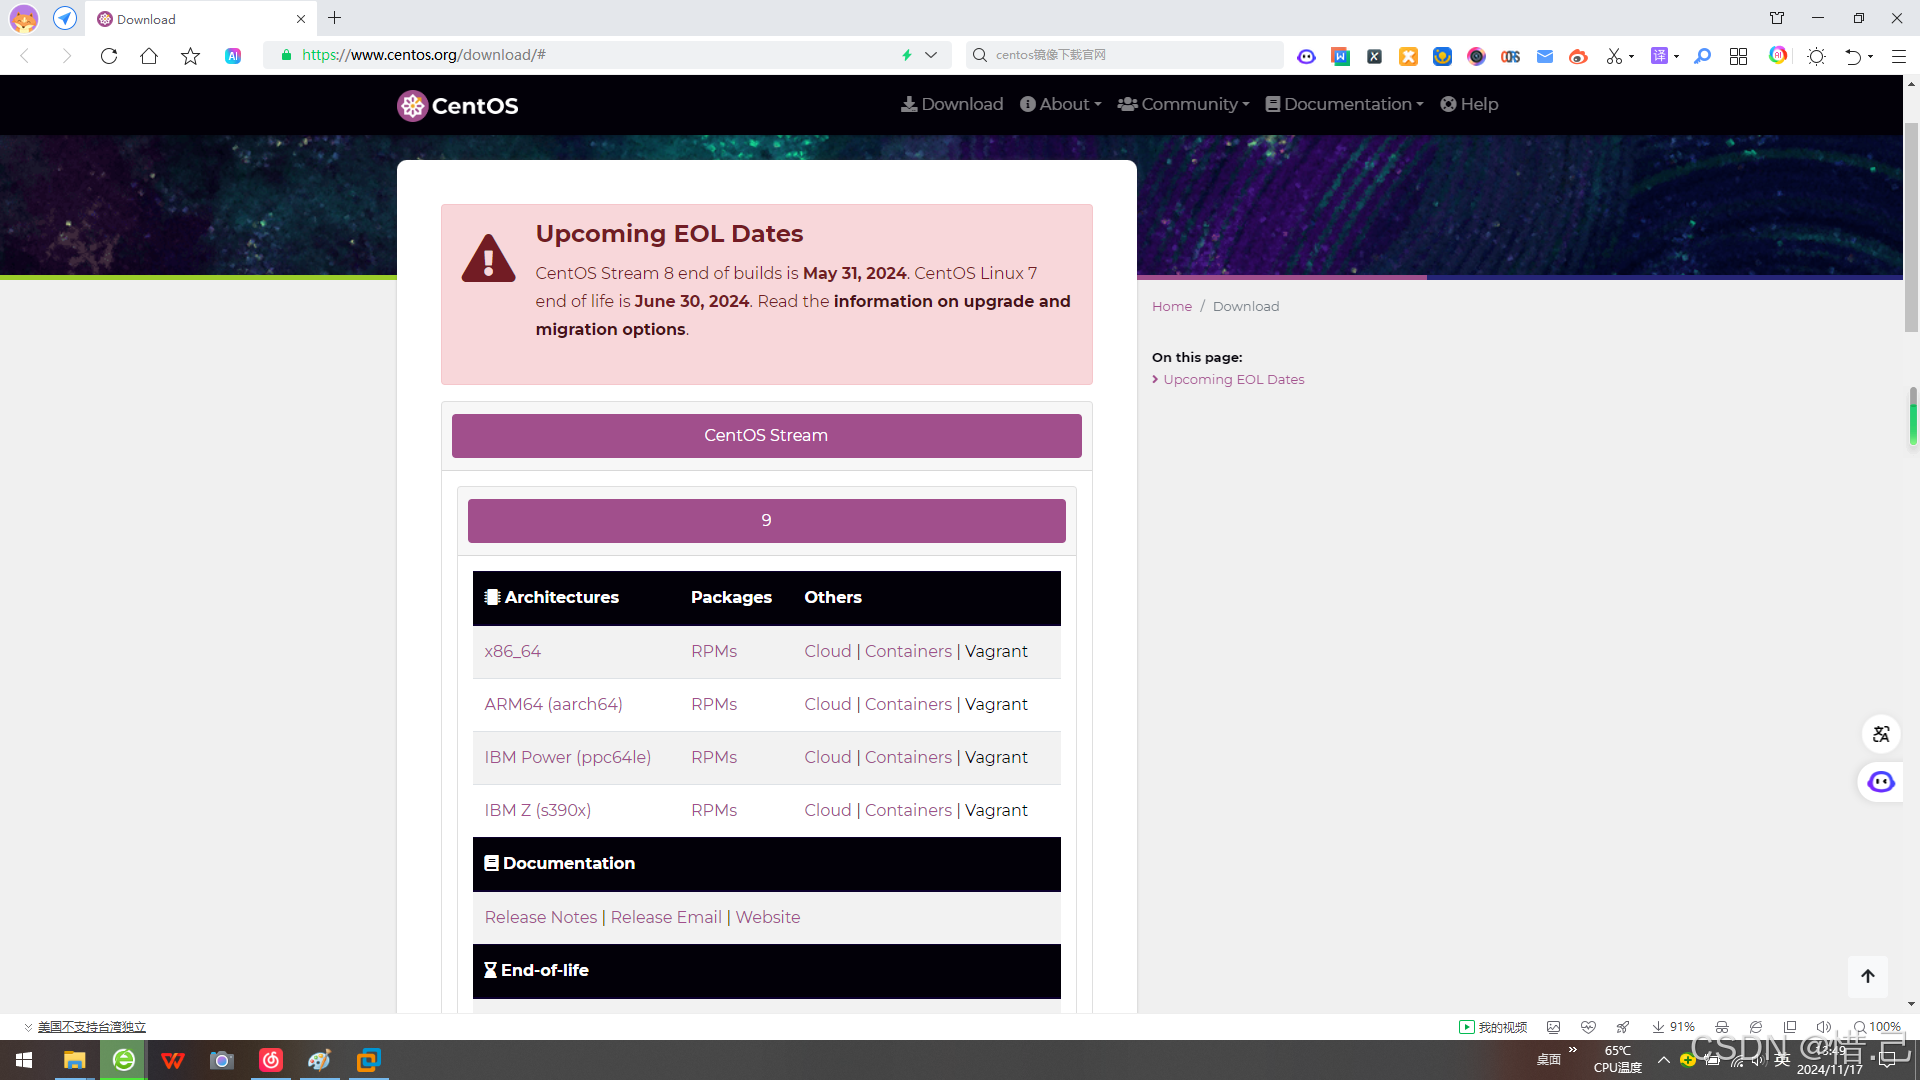Select the Download browser tab

click(200, 19)
